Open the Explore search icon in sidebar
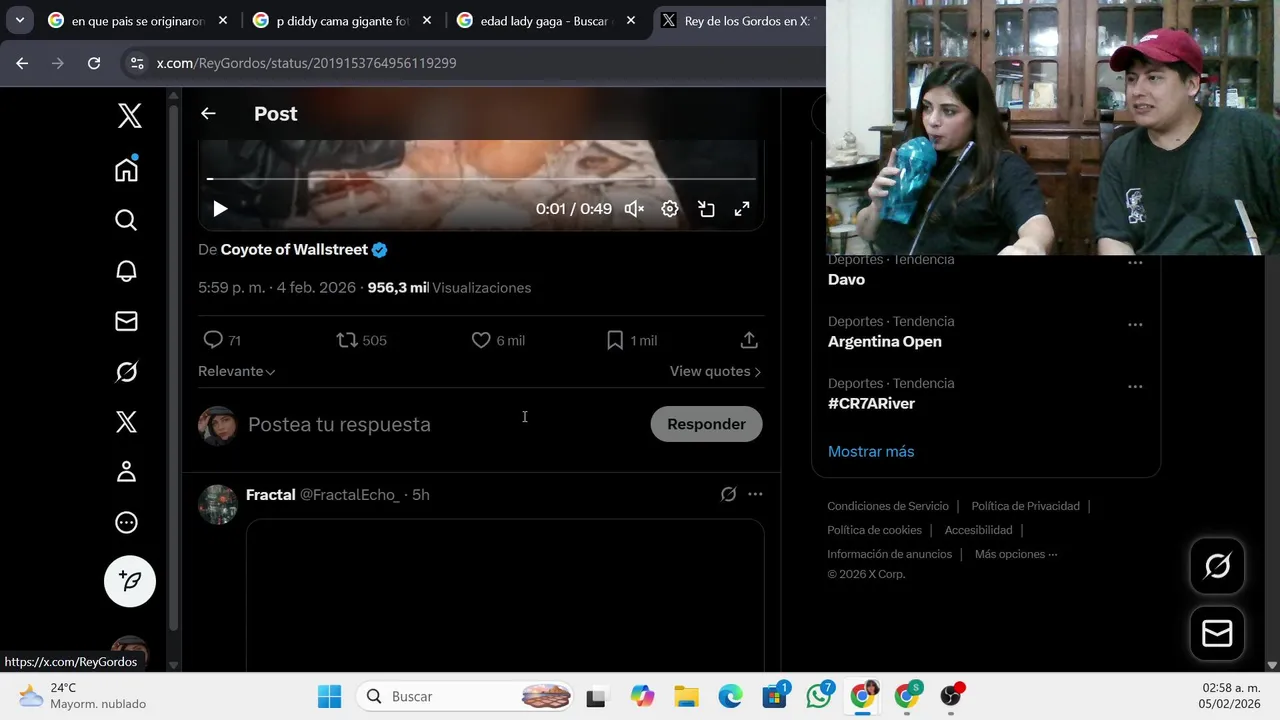This screenshot has height=720, width=1280. (x=126, y=220)
